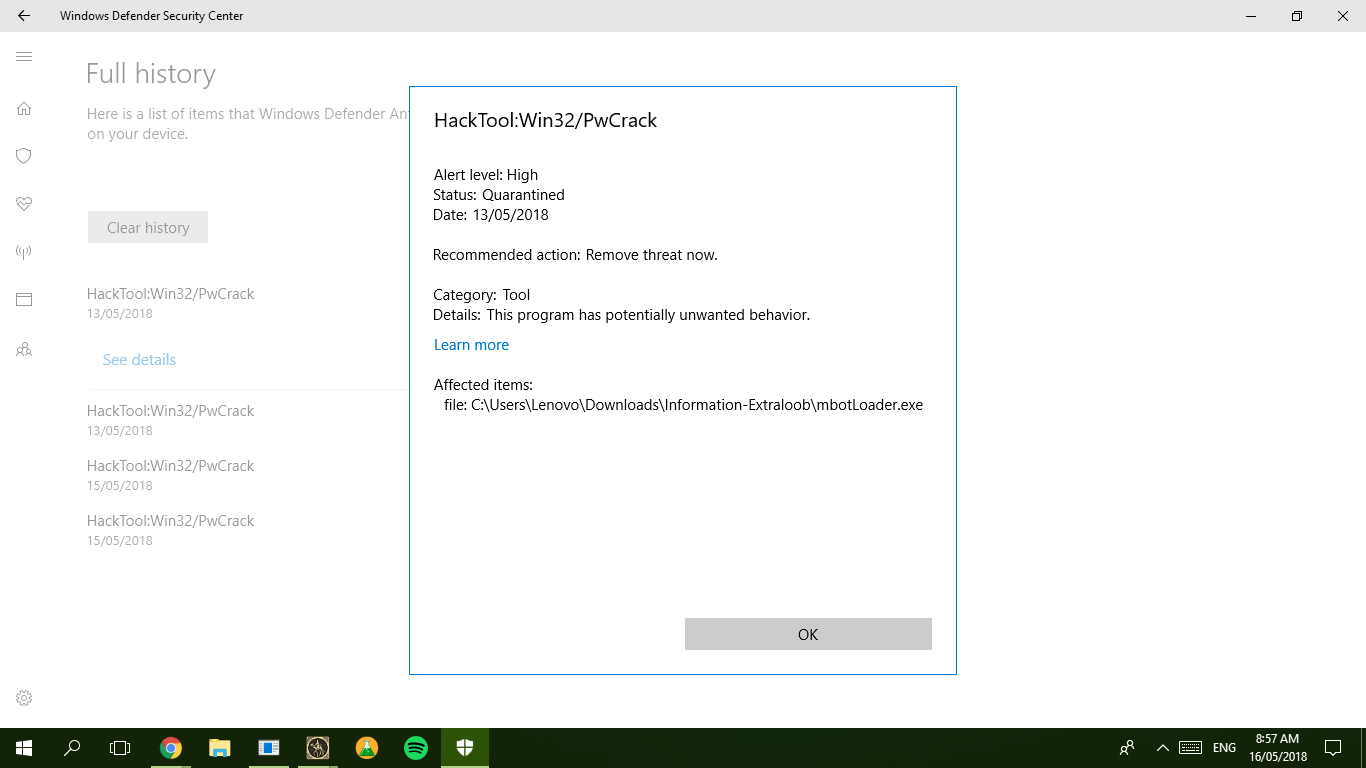Open Device performance & health heart icon
This screenshot has width=1366, height=768.
point(24,204)
